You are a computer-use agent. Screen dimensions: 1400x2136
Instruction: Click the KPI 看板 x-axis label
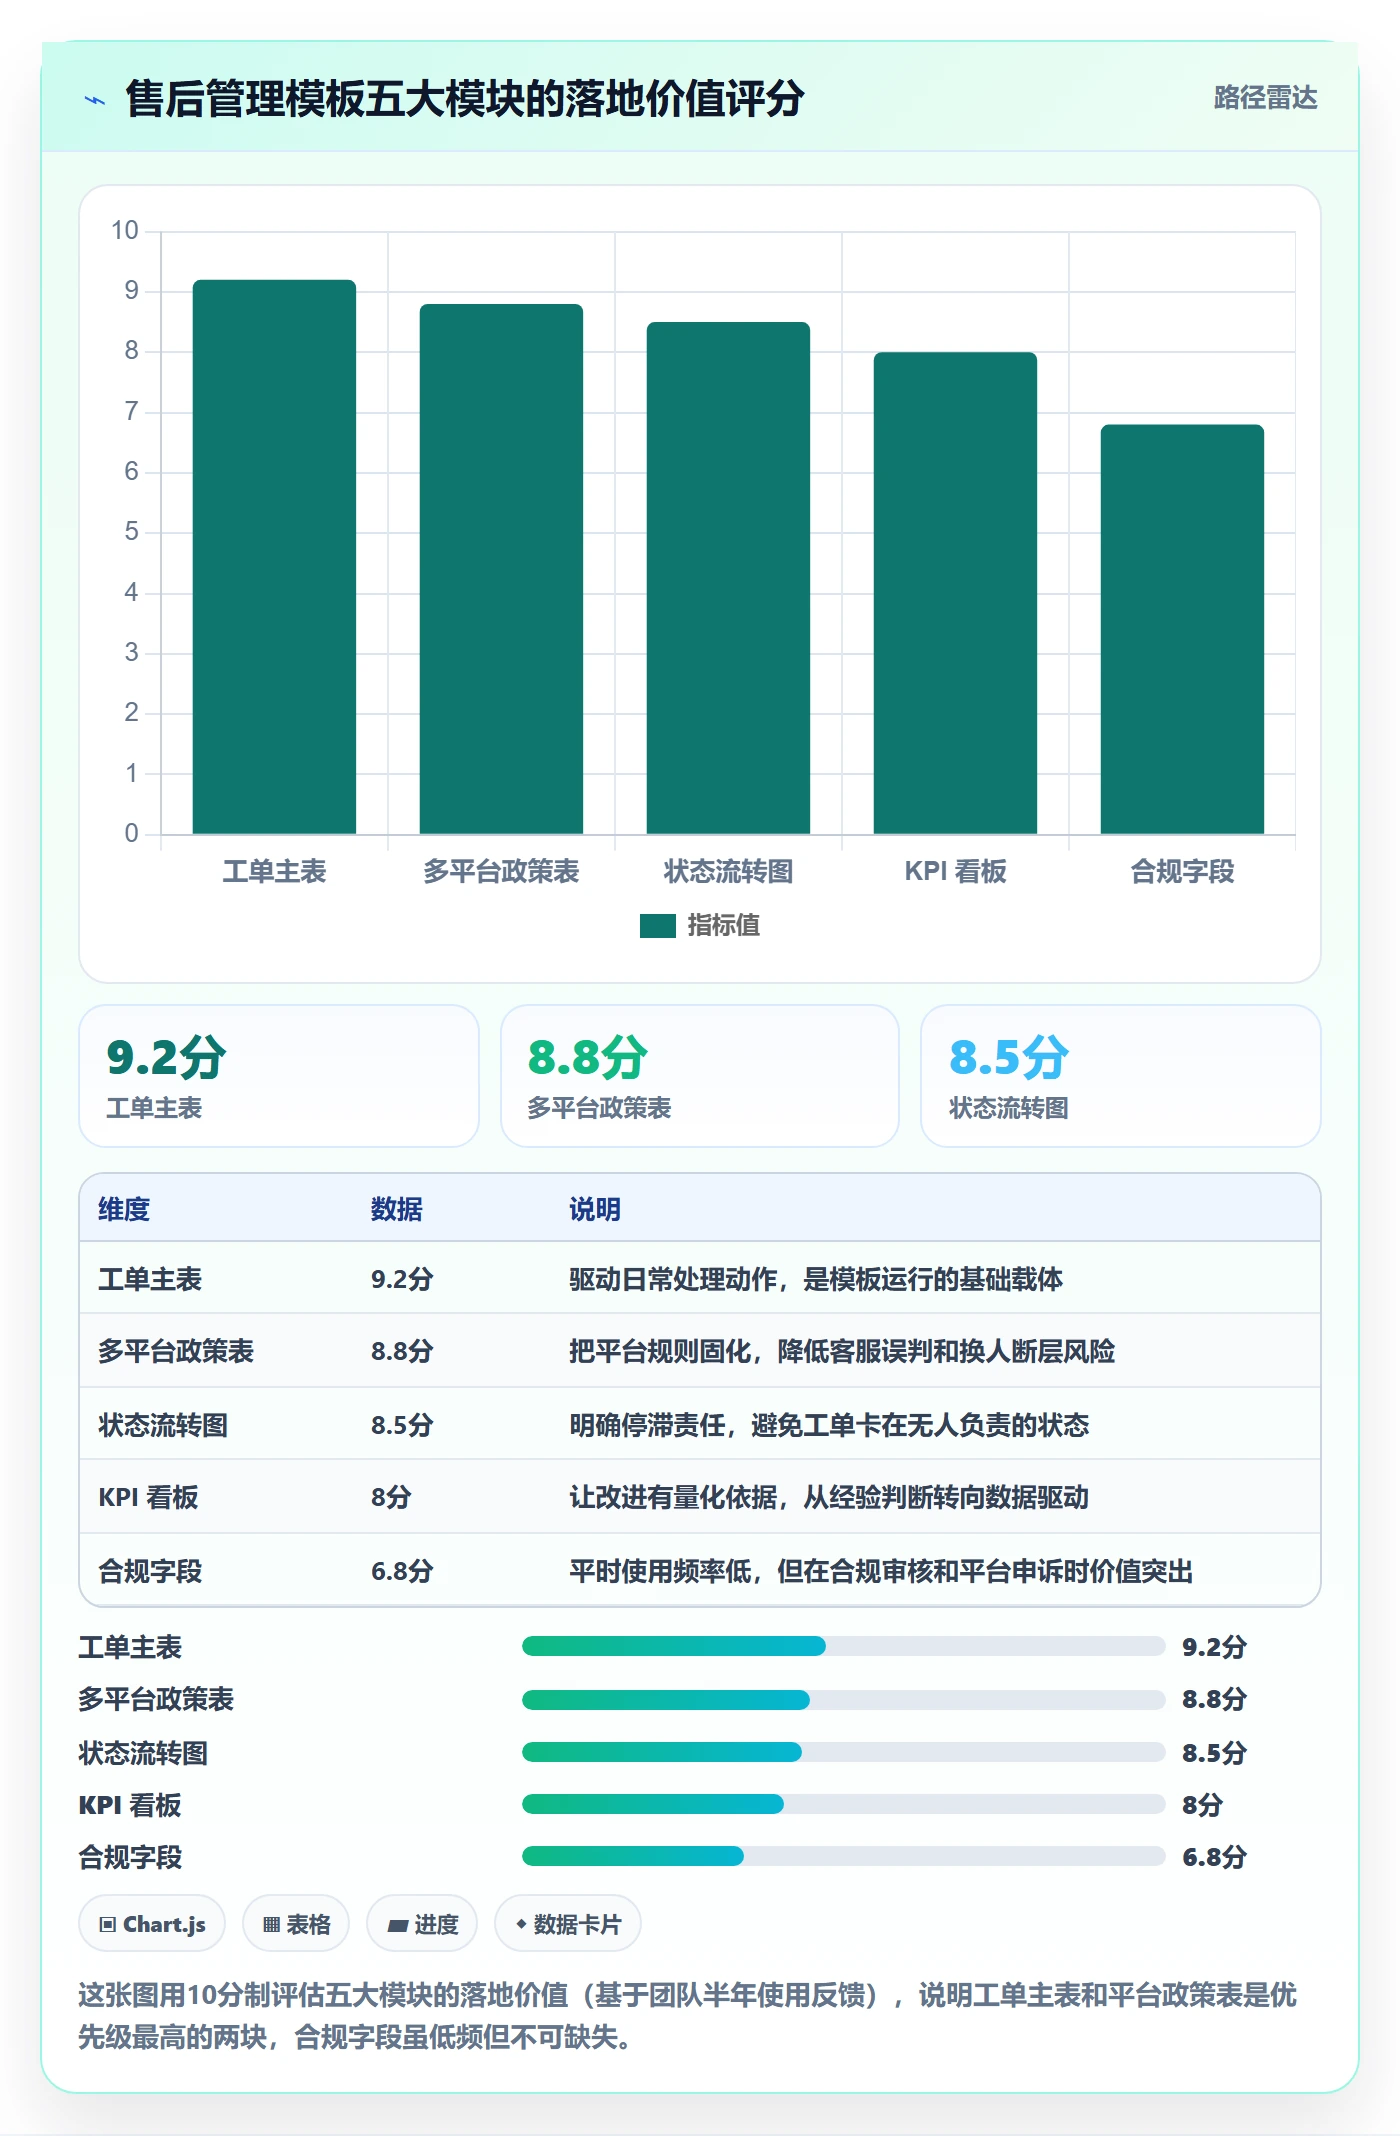click(955, 872)
